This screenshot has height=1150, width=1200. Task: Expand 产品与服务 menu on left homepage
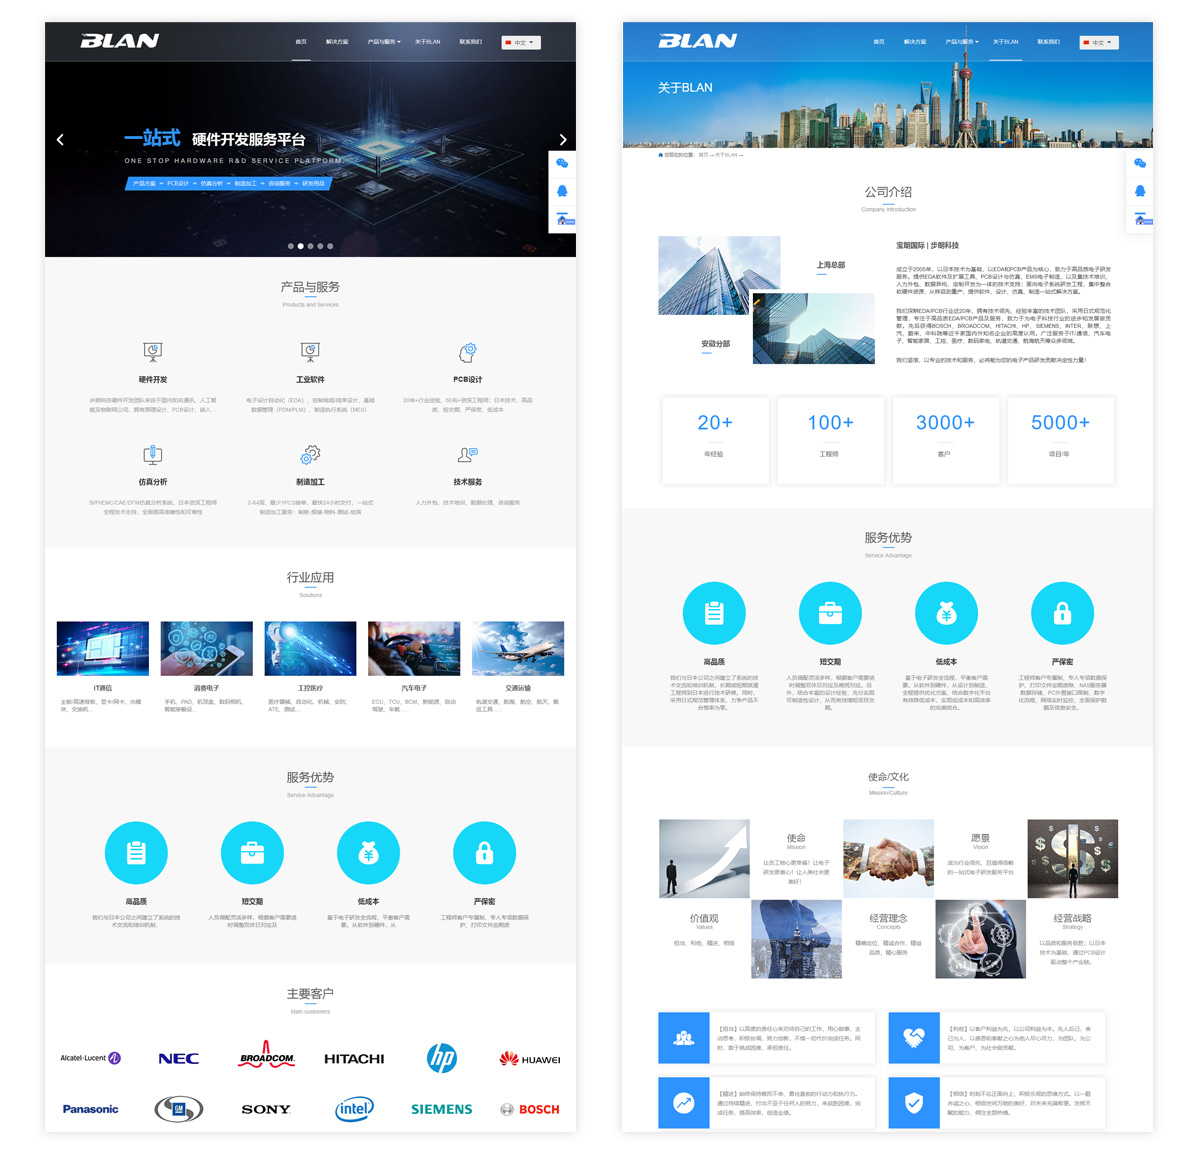tap(383, 42)
